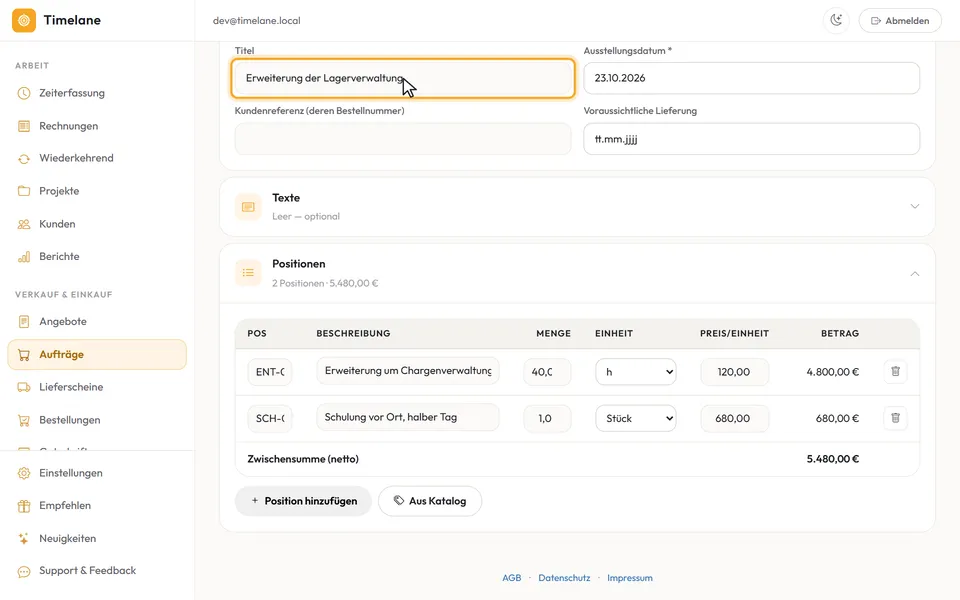Click the Empfehlen gift icon
The width and height of the screenshot is (960, 600).
pyautogui.click(x=24, y=506)
